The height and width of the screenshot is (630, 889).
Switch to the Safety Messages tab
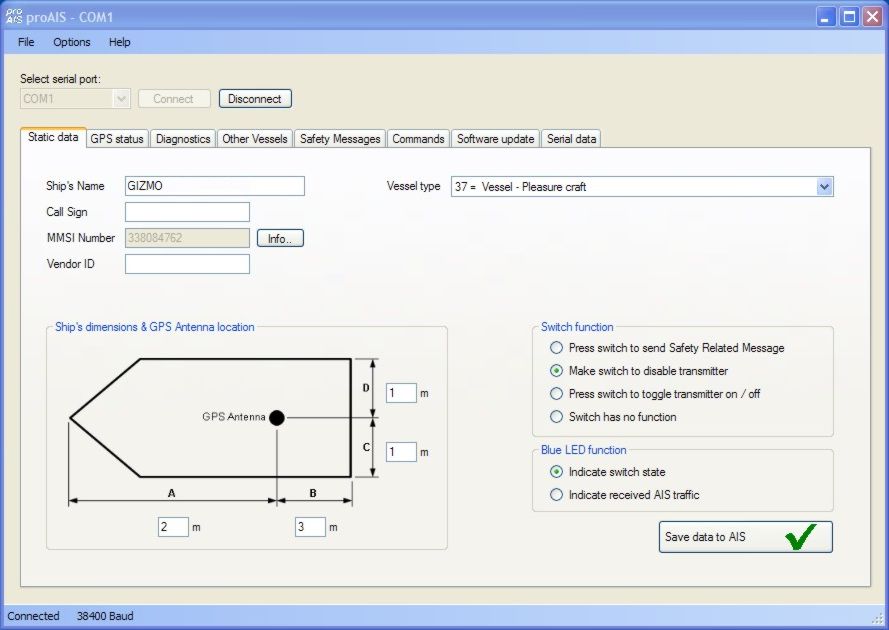point(340,139)
